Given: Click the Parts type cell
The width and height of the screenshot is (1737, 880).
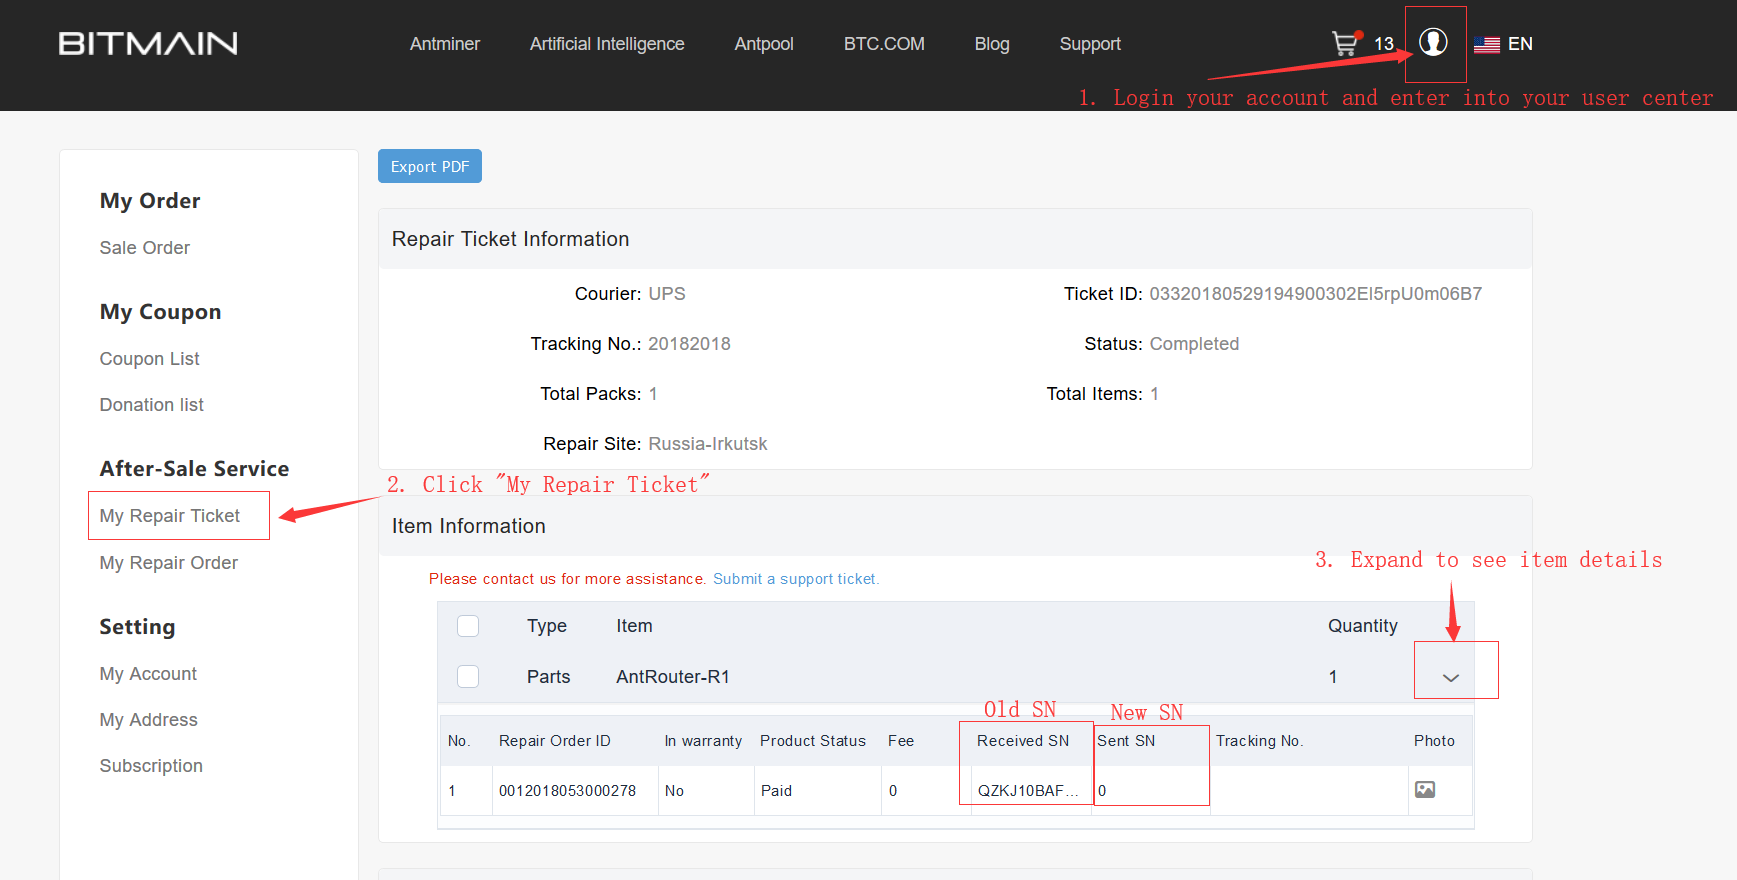Looking at the screenshot, I should pyautogui.click(x=548, y=677).
